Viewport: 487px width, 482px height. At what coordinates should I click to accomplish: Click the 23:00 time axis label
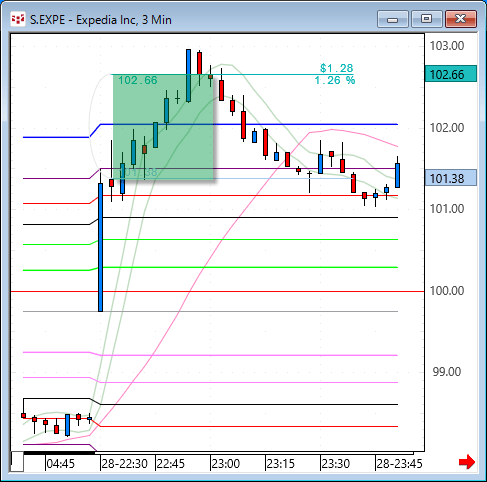coord(226,464)
